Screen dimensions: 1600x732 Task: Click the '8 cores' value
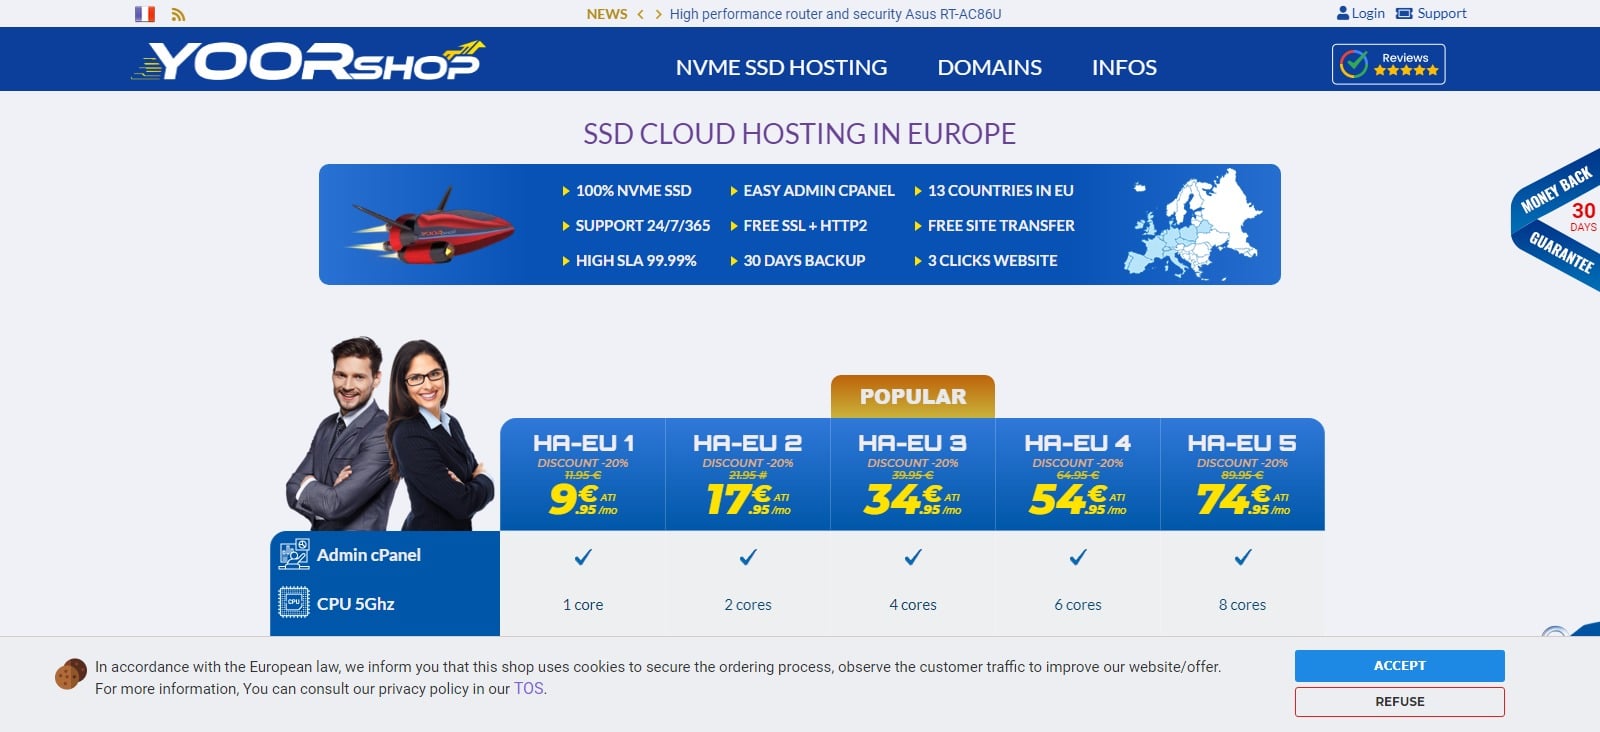(x=1243, y=605)
